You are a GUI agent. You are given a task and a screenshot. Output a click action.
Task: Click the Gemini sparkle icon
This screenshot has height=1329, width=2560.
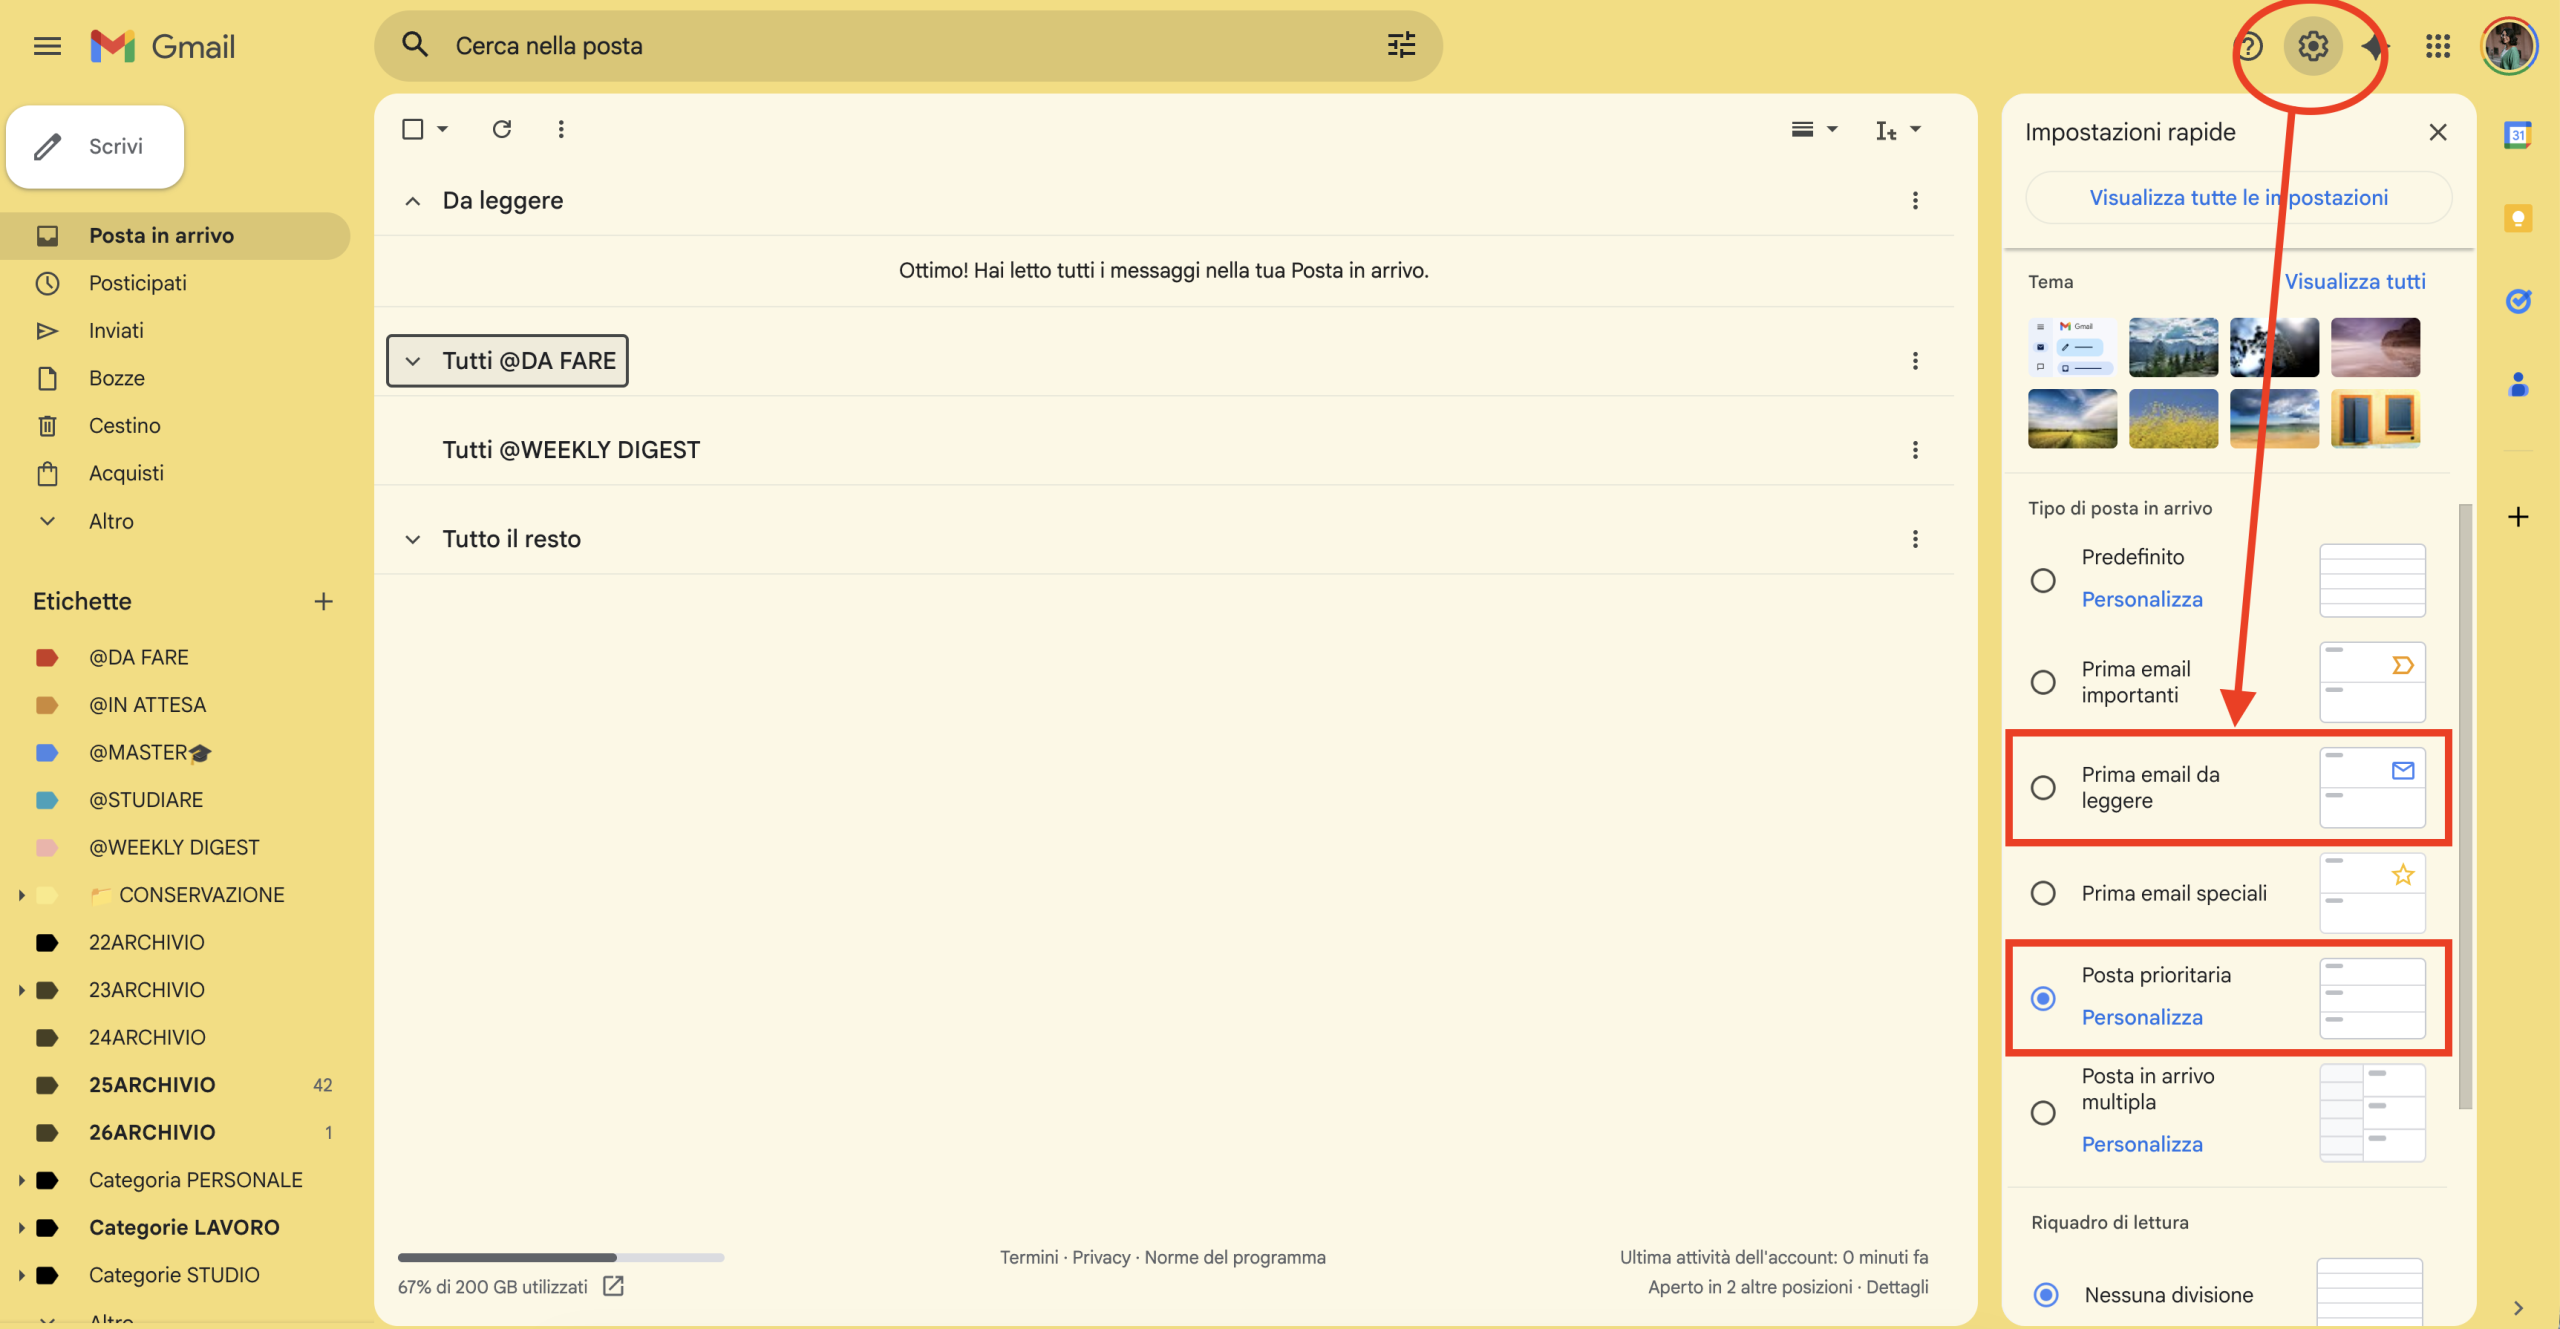2374,46
